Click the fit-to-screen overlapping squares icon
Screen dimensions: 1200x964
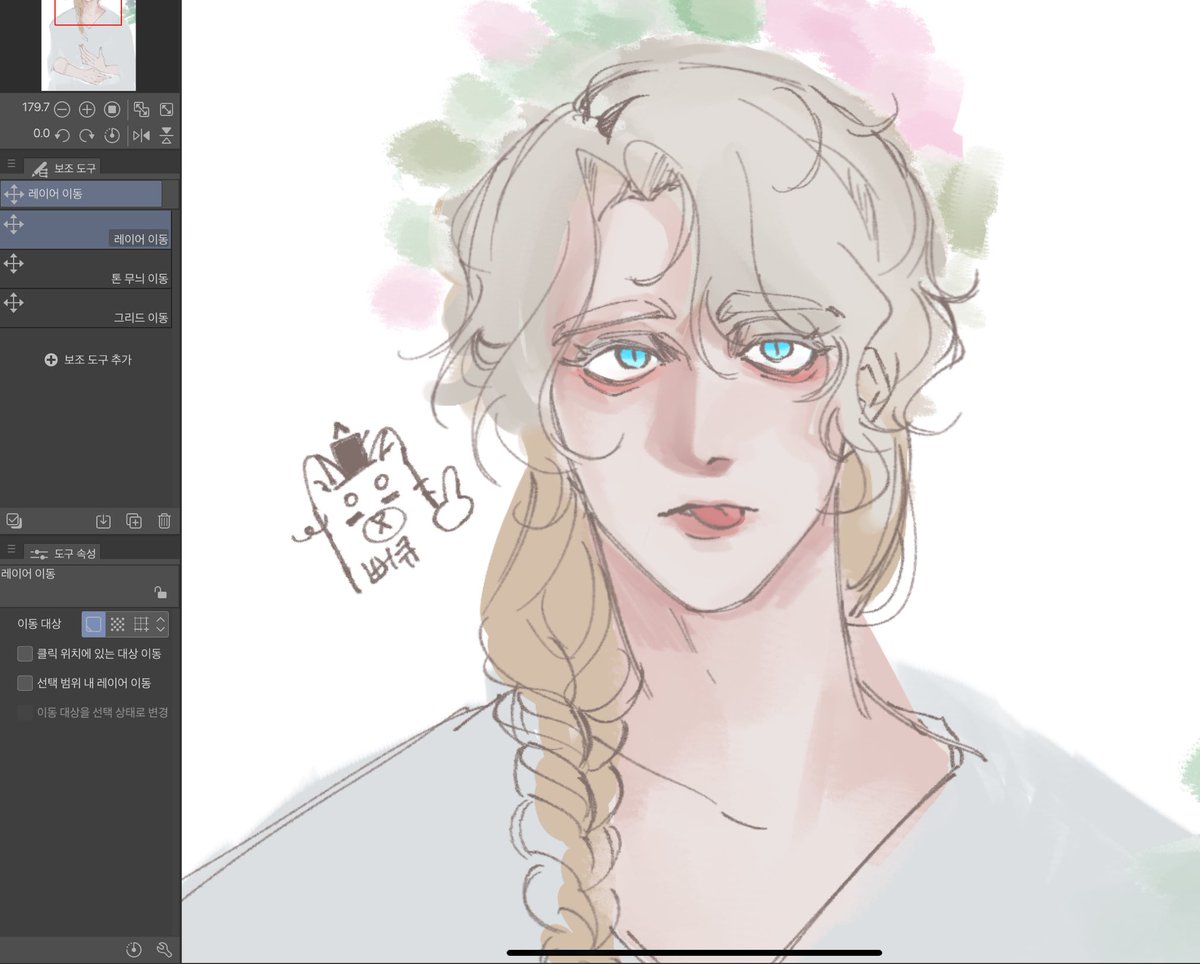[141, 108]
